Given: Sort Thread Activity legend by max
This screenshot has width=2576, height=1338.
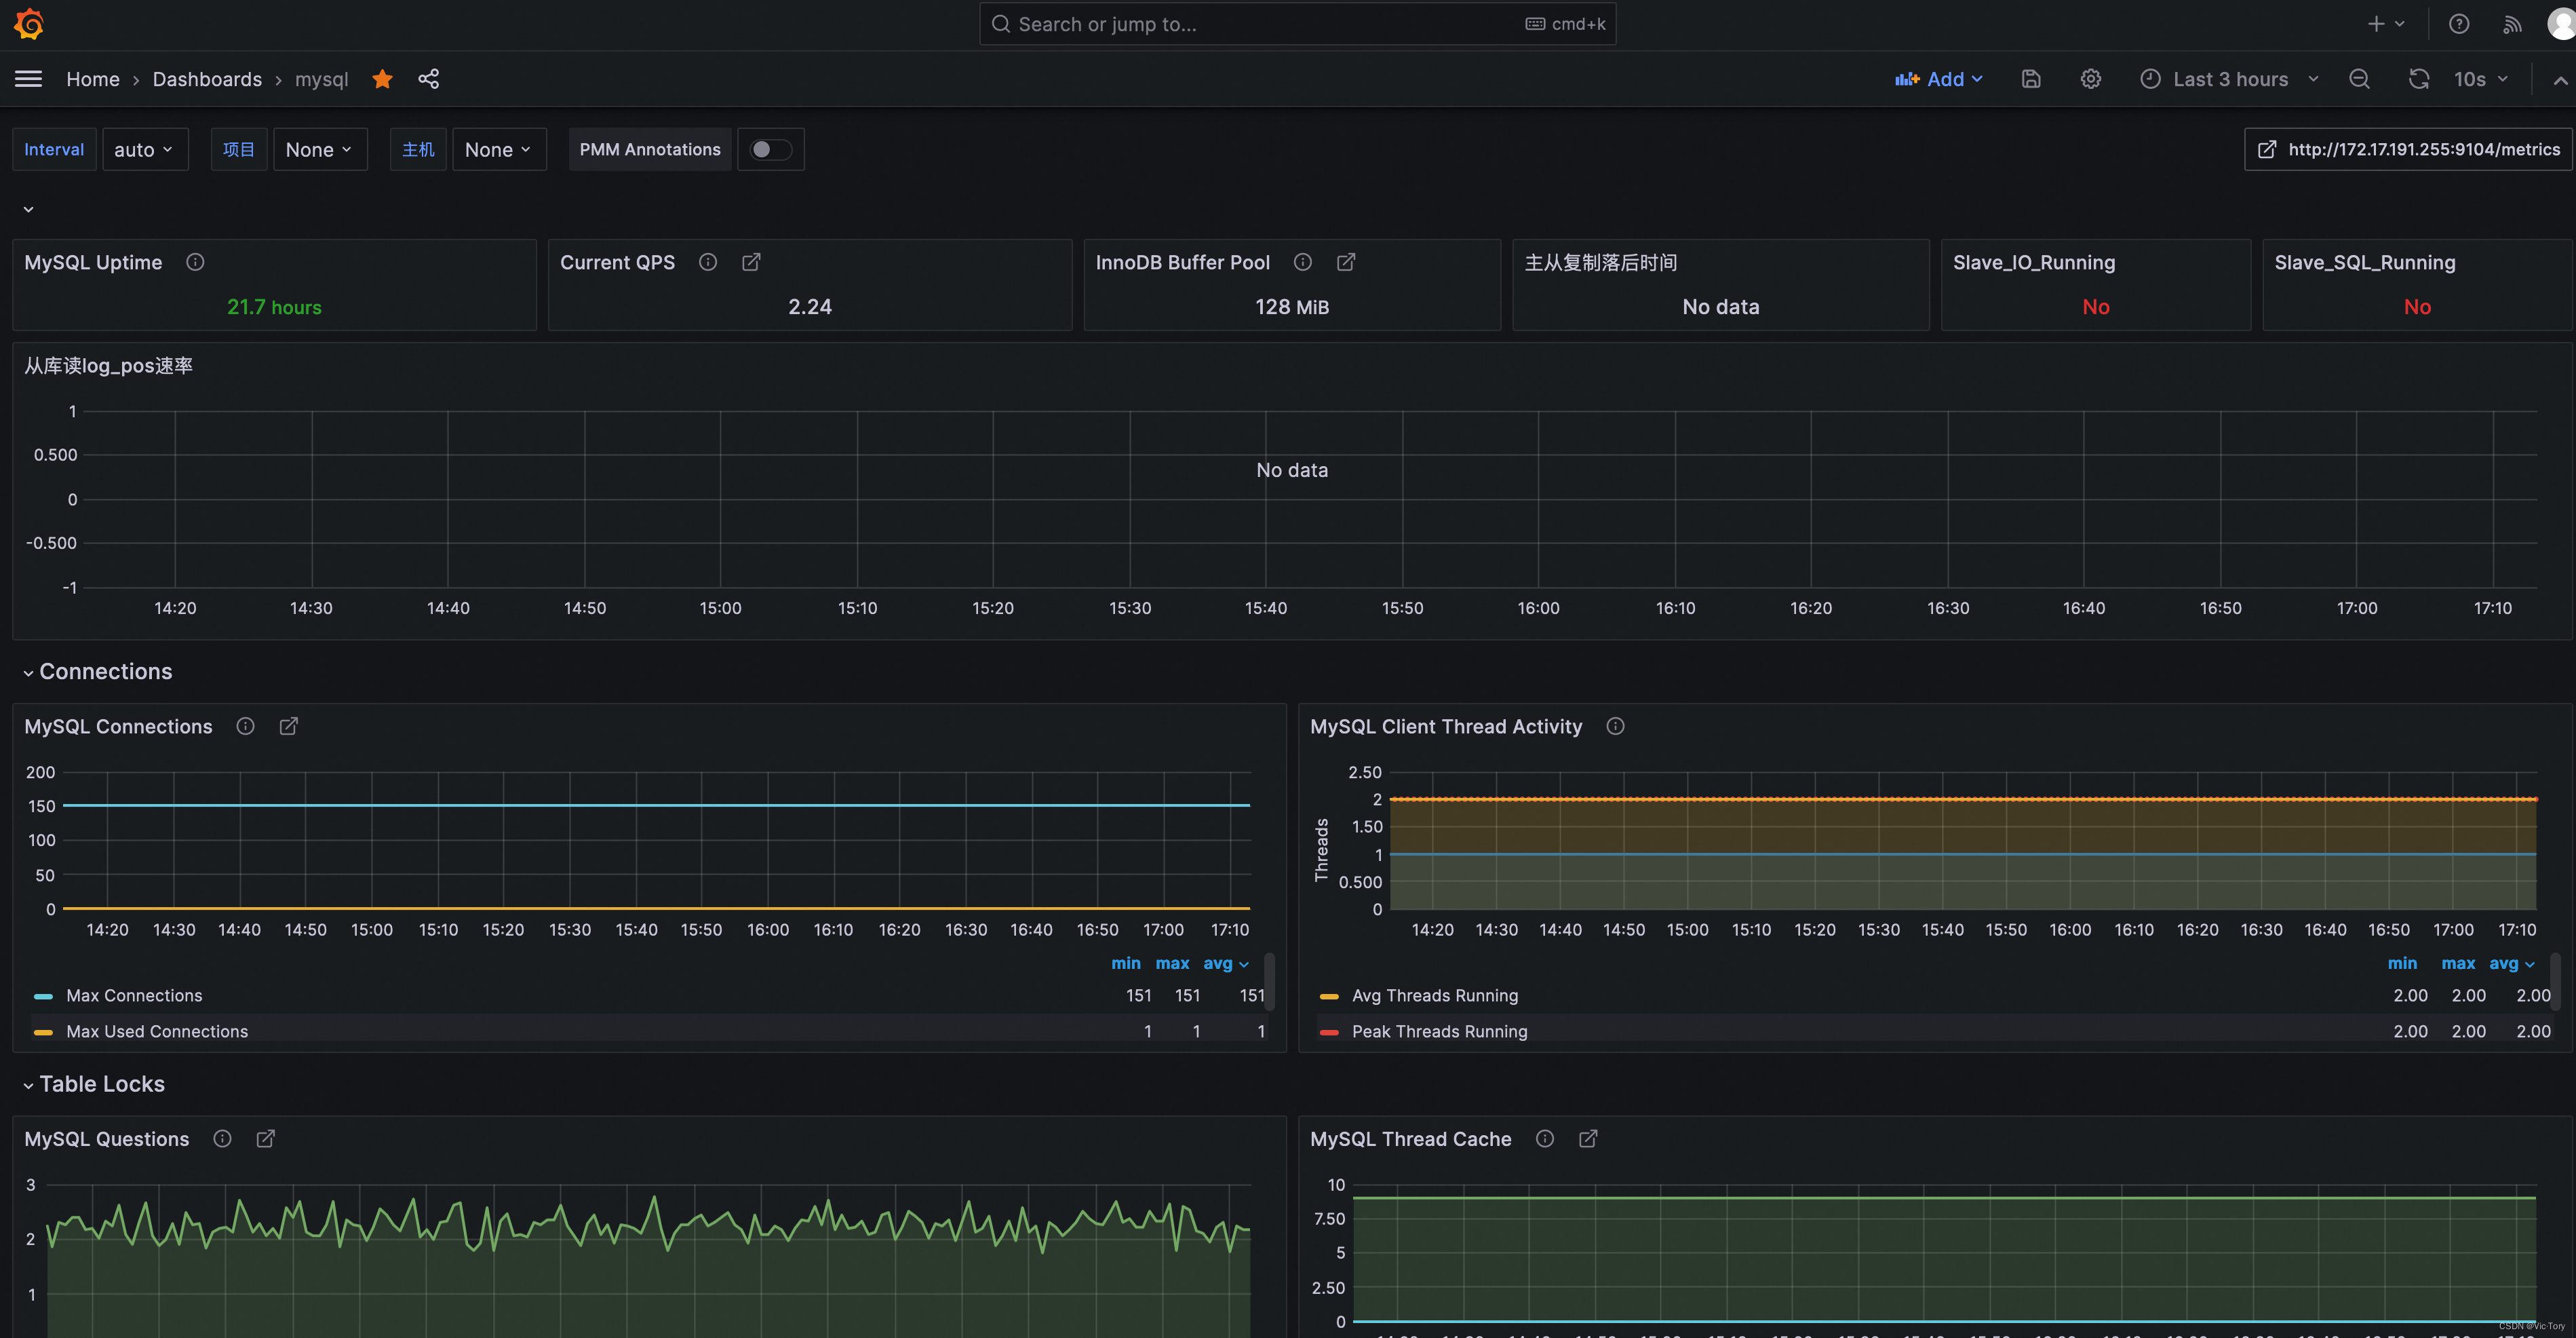Looking at the screenshot, I should (x=2458, y=963).
